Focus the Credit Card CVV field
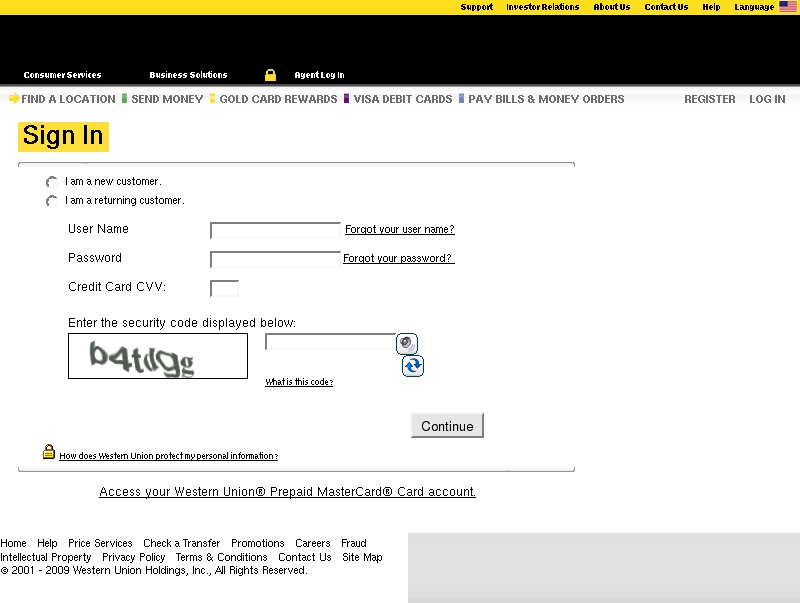 click(x=224, y=288)
